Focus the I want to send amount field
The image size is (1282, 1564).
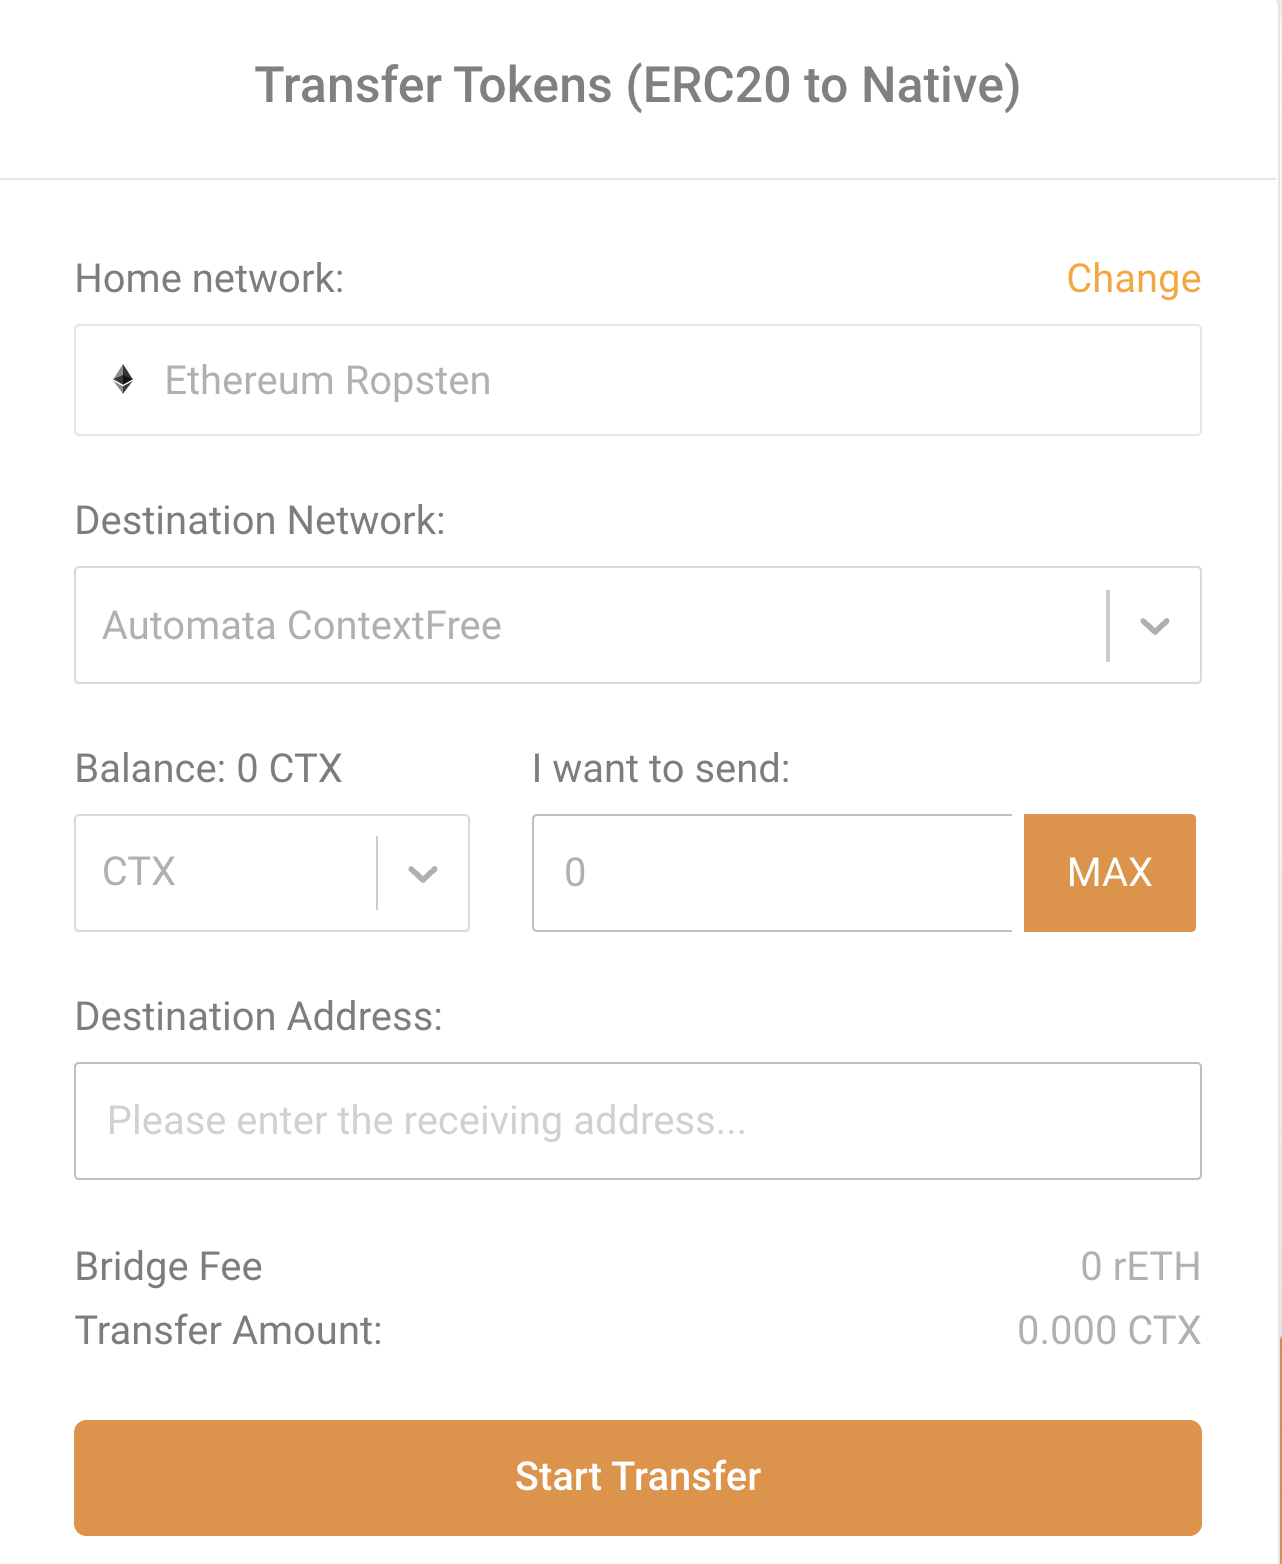[773, 873]
